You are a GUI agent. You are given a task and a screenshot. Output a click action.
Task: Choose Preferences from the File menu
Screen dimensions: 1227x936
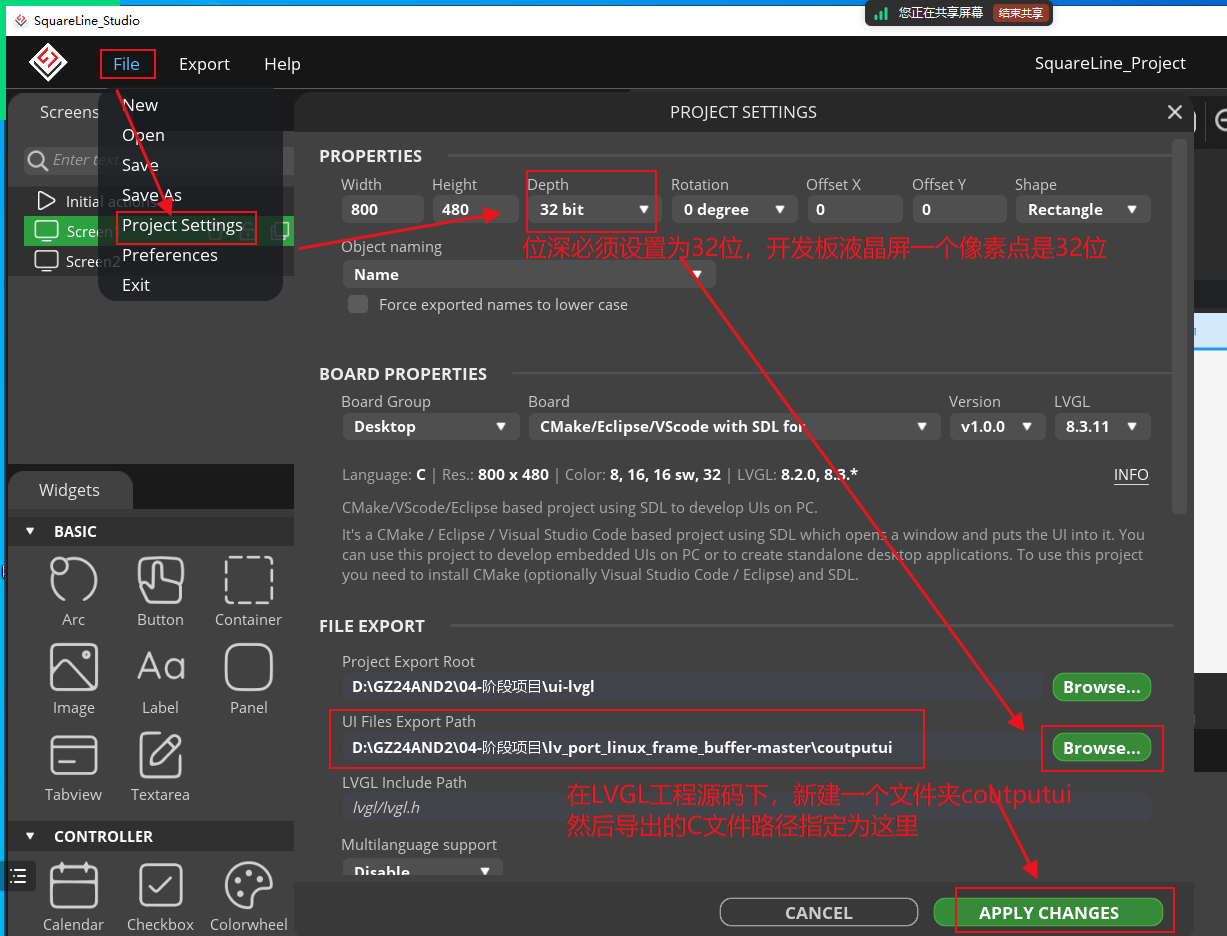170,255
